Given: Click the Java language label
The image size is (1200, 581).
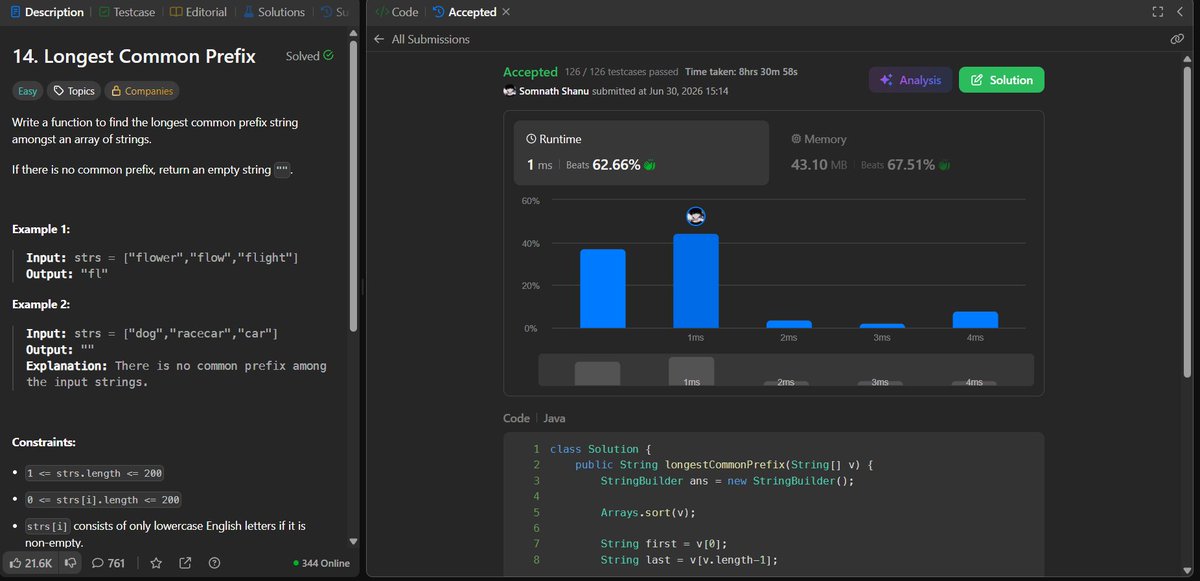Looking at the screenshot, I should pos(554,418).
